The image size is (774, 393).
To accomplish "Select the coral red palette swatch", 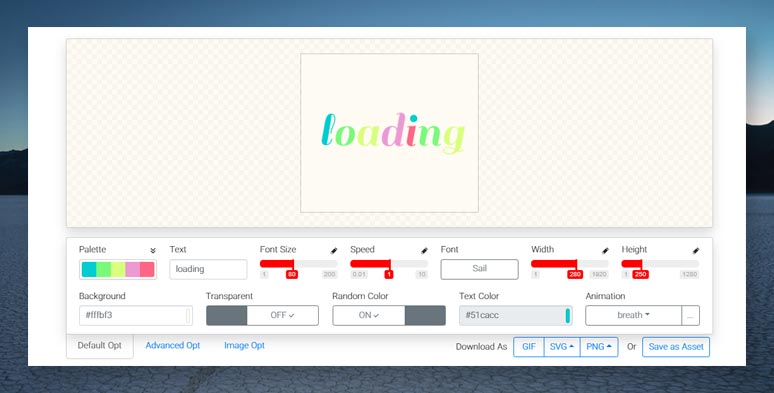I will pos(147,270).
